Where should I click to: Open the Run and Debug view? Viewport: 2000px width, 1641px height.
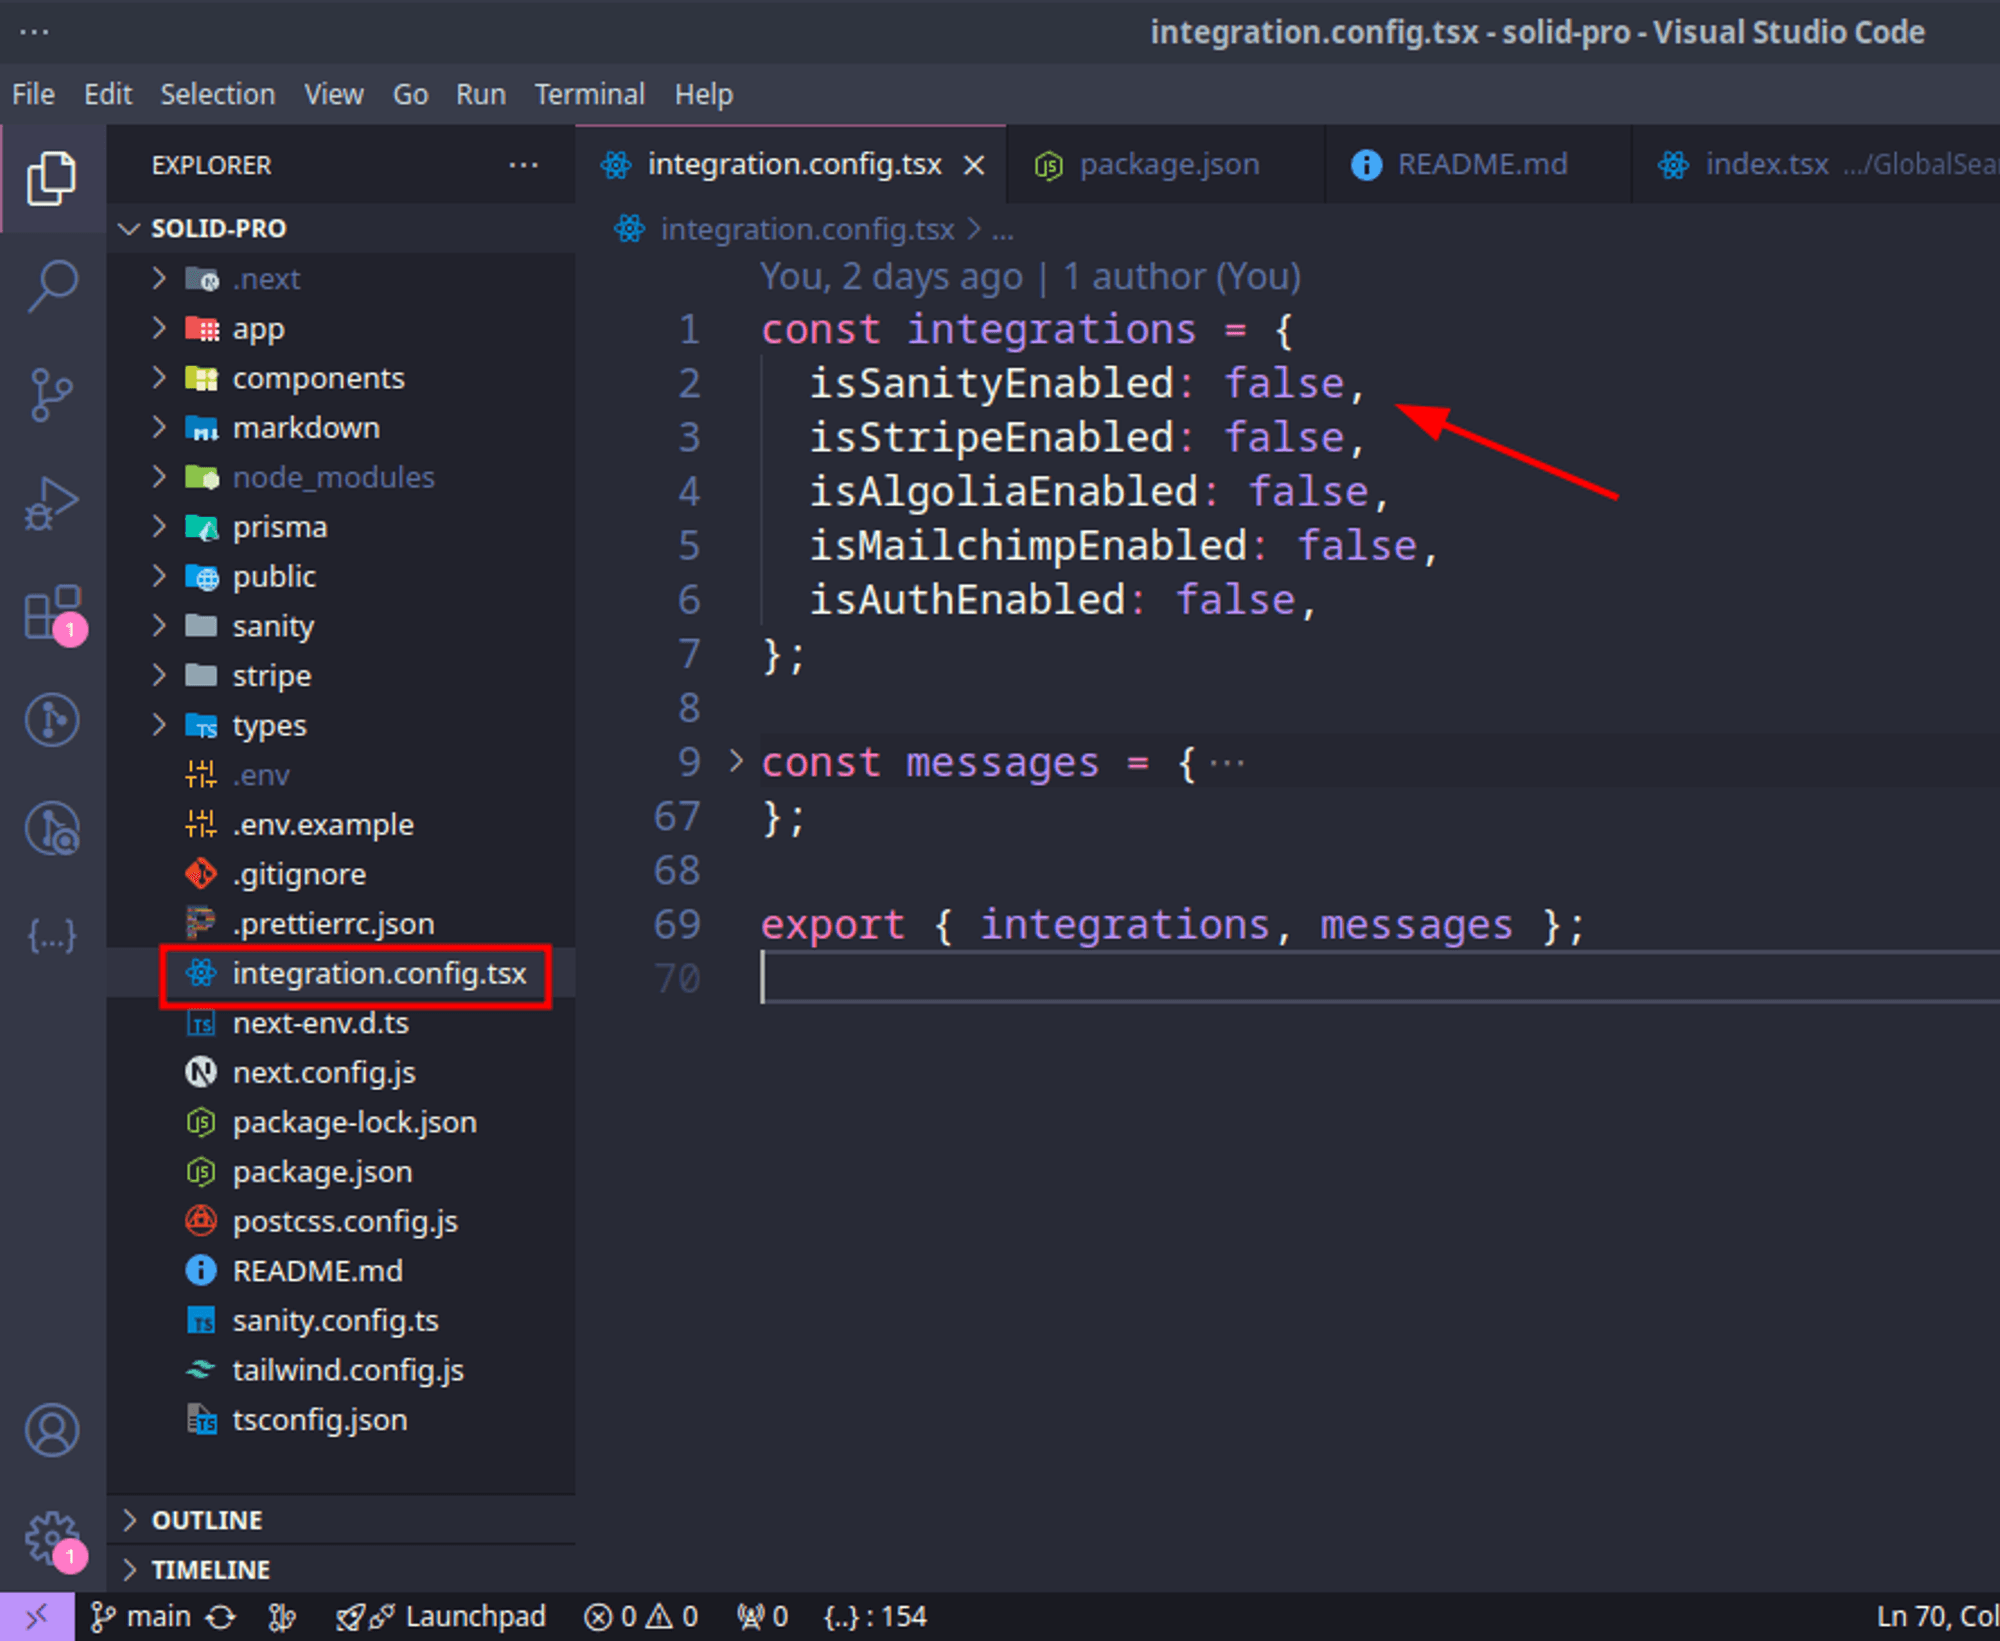[52, 503]
